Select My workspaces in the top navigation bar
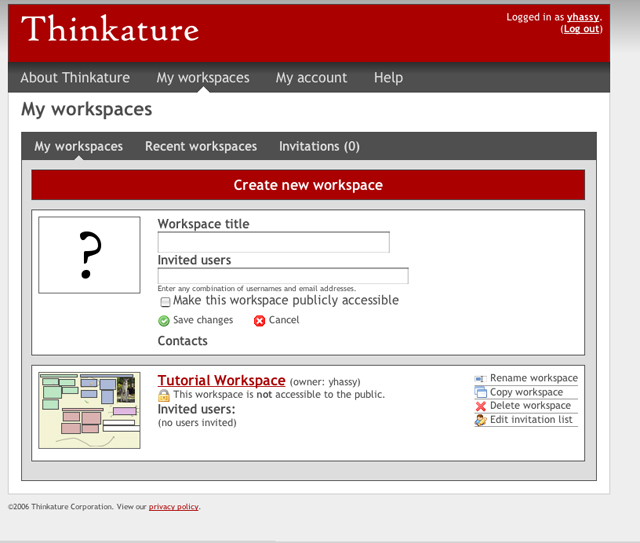Viewport: 640px width, 543px height. tap(203, 78)
